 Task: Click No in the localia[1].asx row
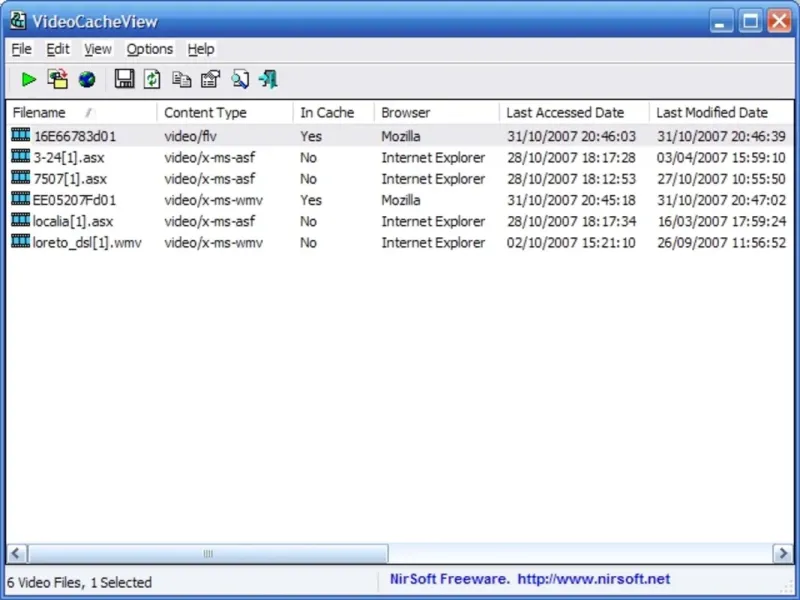pyautogui.click(x=308, y=221)
